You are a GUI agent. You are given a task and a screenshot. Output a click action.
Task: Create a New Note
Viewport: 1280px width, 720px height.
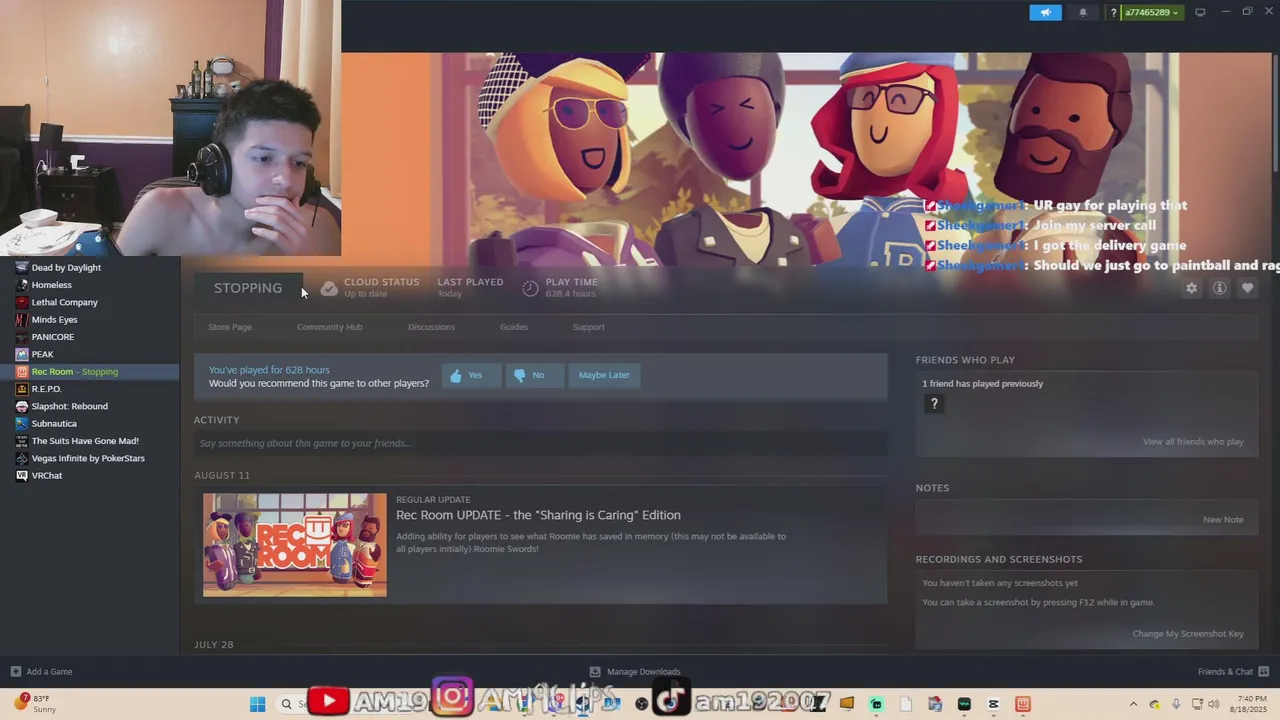tap(1223, 520)
